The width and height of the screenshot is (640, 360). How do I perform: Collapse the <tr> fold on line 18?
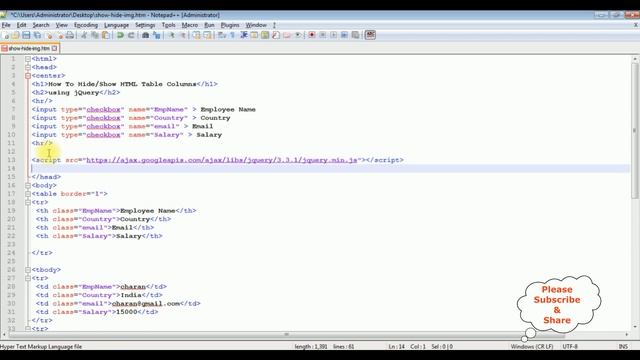click(x=28, y=202)
